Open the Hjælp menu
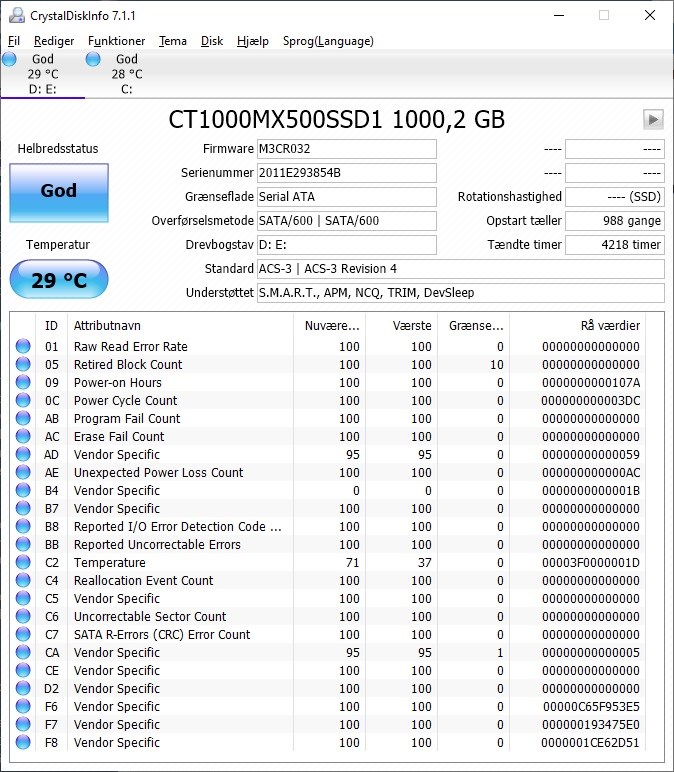Screen dimensions: 674x772 click(x=253, y=41)
